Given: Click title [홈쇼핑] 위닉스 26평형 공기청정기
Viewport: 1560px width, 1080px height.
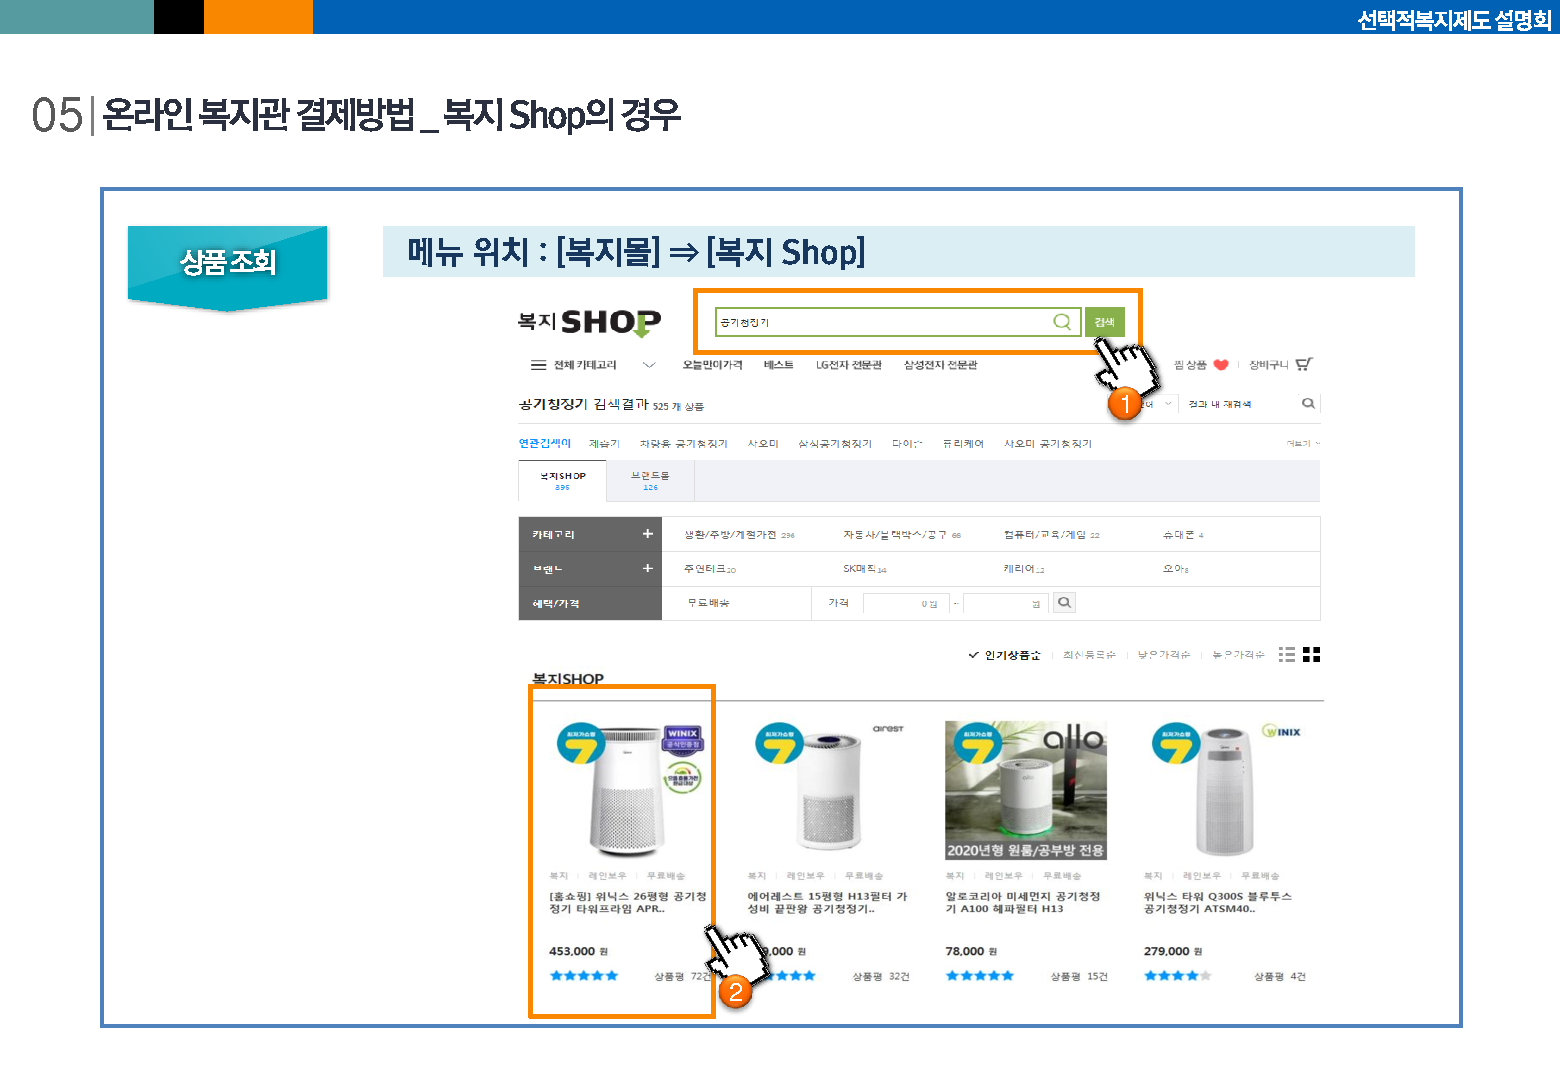Looking at the screenshot, I should tap(628, 903).
